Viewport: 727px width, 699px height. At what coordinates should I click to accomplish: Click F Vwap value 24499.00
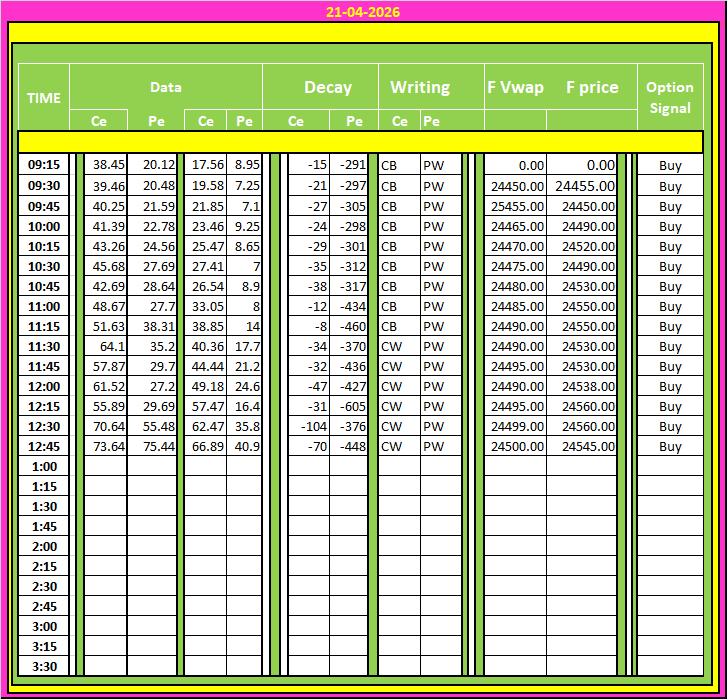click(x=515, y=426)
